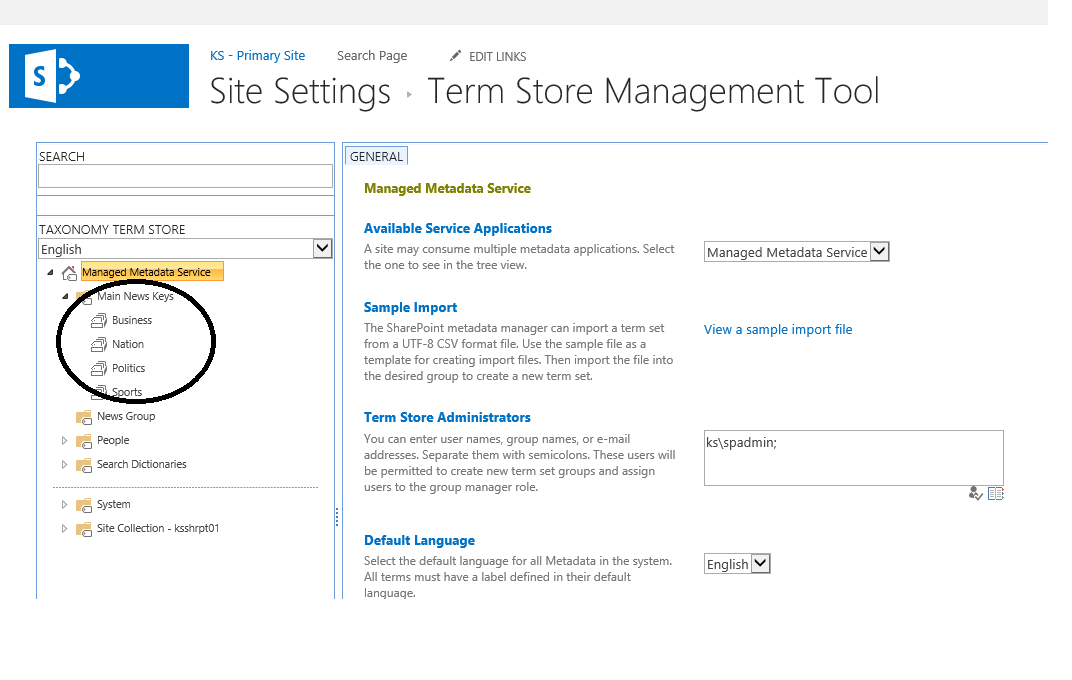This screenshot has height=680, width=1072.
Task: Click the EDIT LINKS pencil icon
Action: pyautogui.click(x=455, y=56)
